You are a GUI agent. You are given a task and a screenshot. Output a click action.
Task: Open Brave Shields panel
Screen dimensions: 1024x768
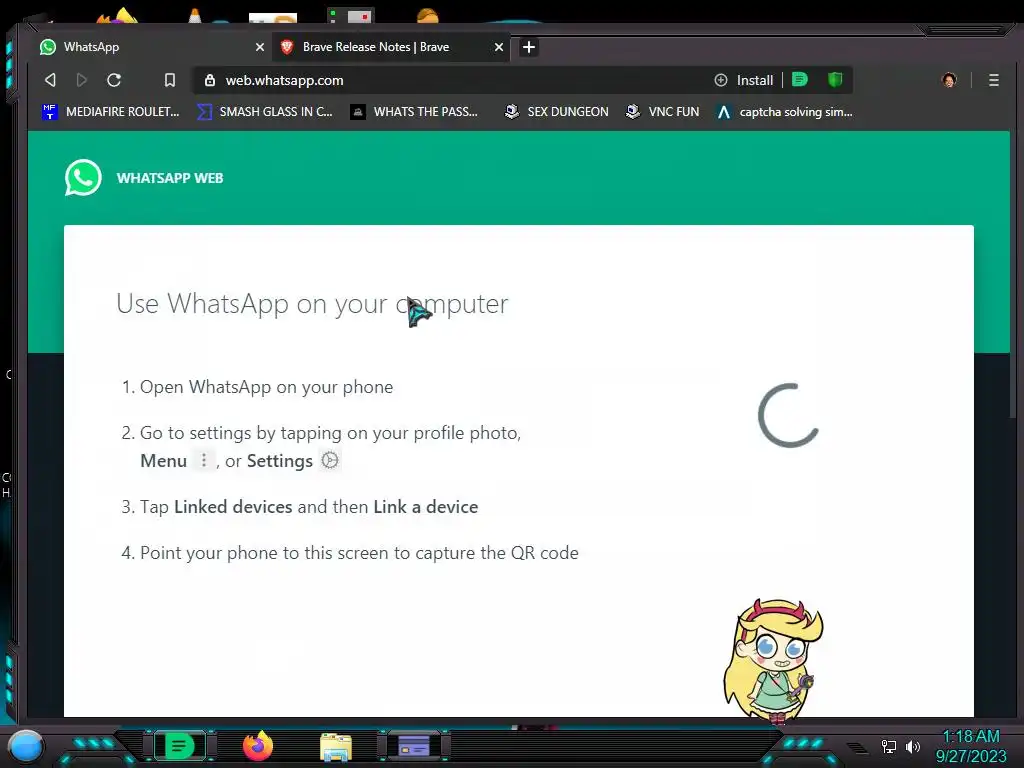point(835,80)
